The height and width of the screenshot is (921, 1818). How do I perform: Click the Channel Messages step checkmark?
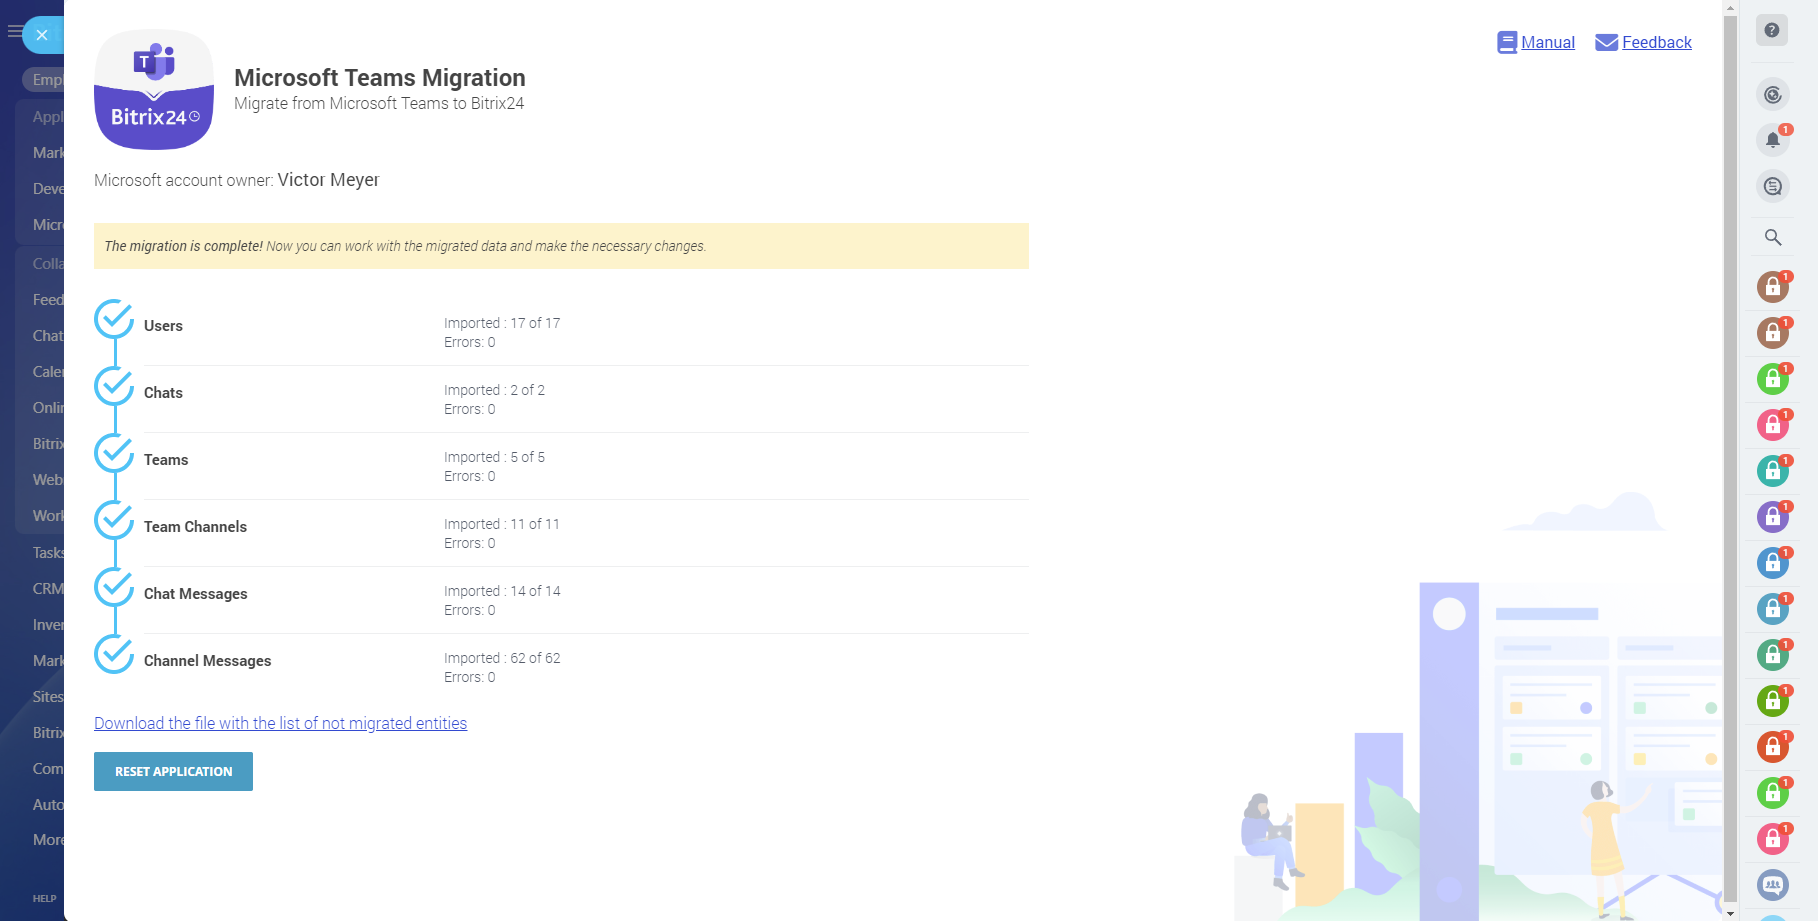(114, 654)
